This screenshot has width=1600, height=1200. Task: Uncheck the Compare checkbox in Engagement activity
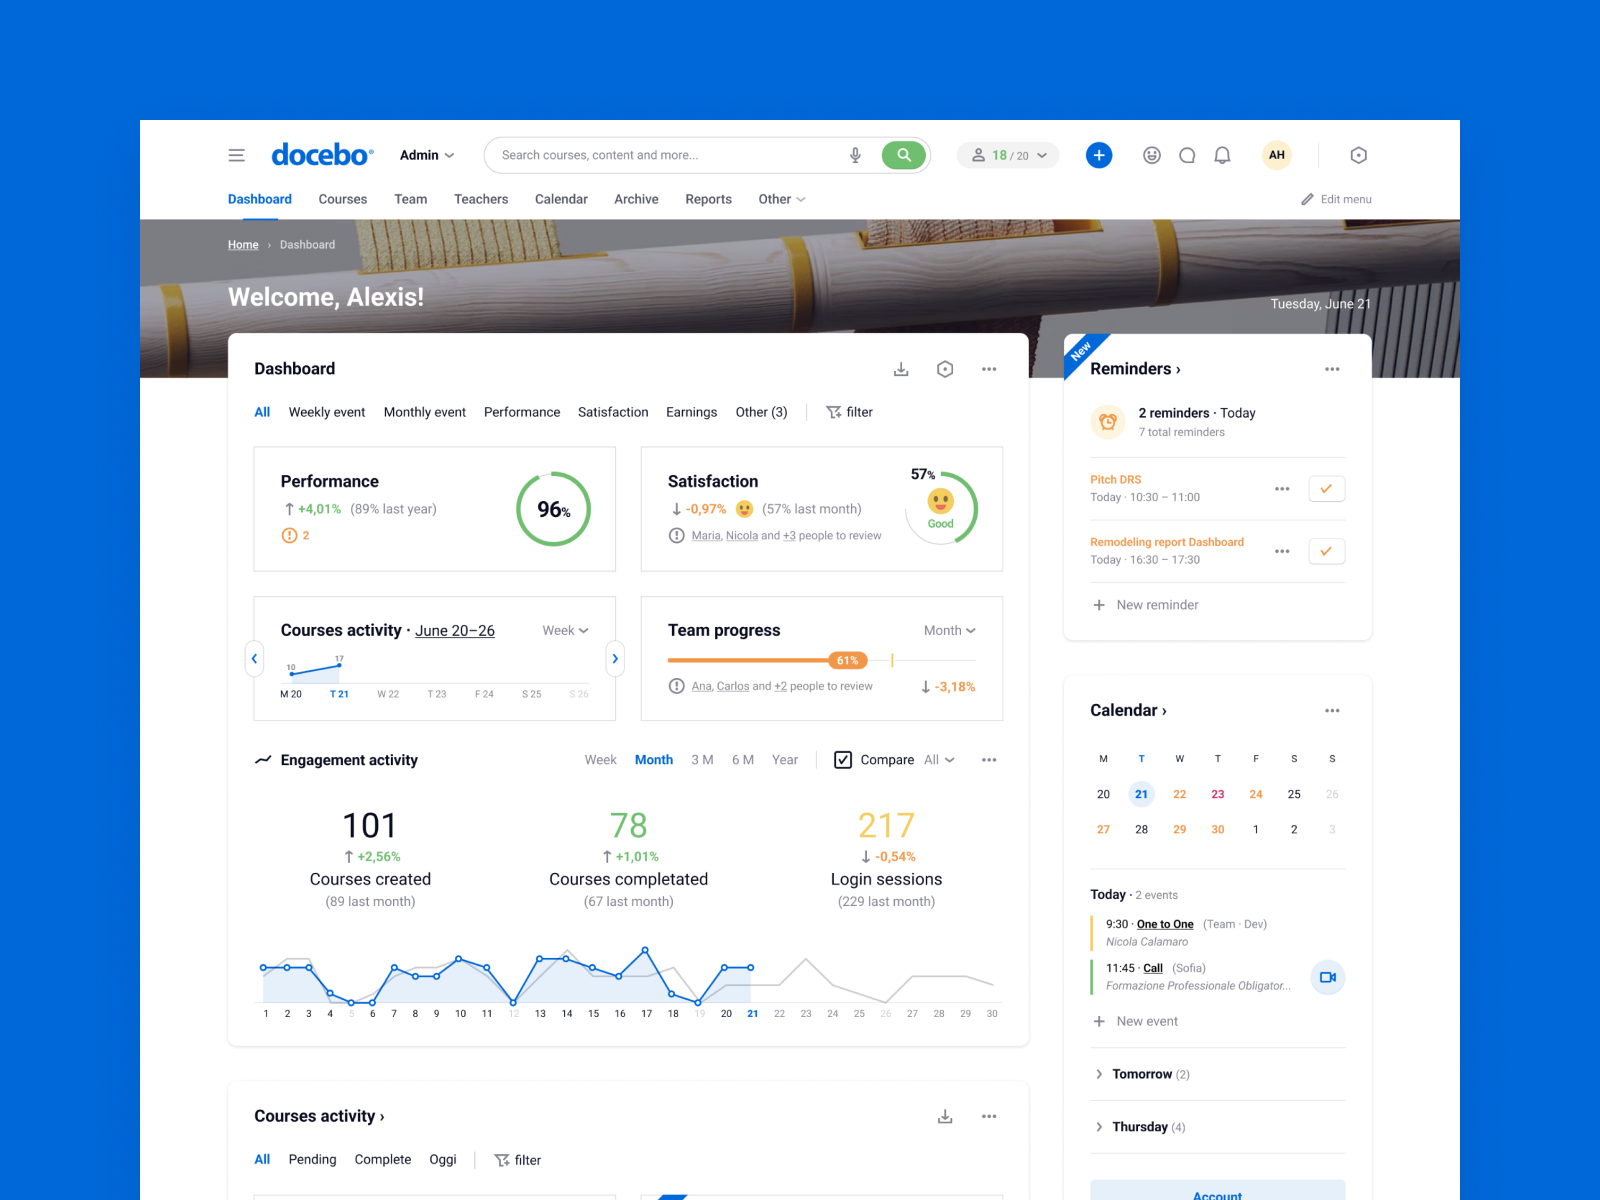[844, 760]
